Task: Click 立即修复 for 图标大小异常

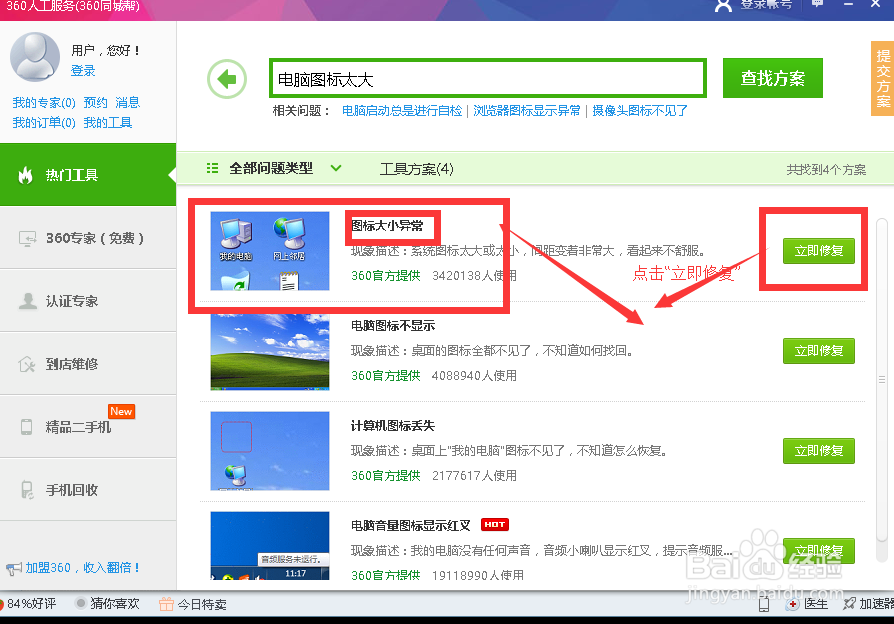Action: point(819,251)
